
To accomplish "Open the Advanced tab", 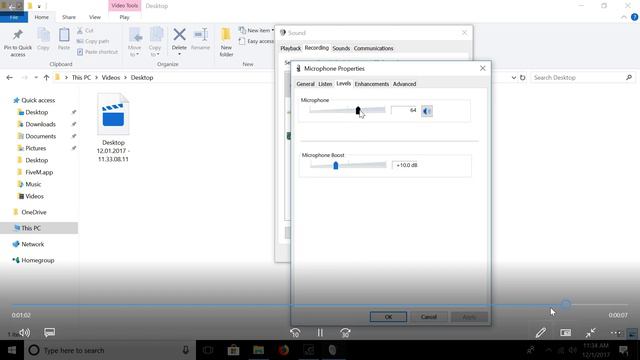I will click(x=404, y=84).
